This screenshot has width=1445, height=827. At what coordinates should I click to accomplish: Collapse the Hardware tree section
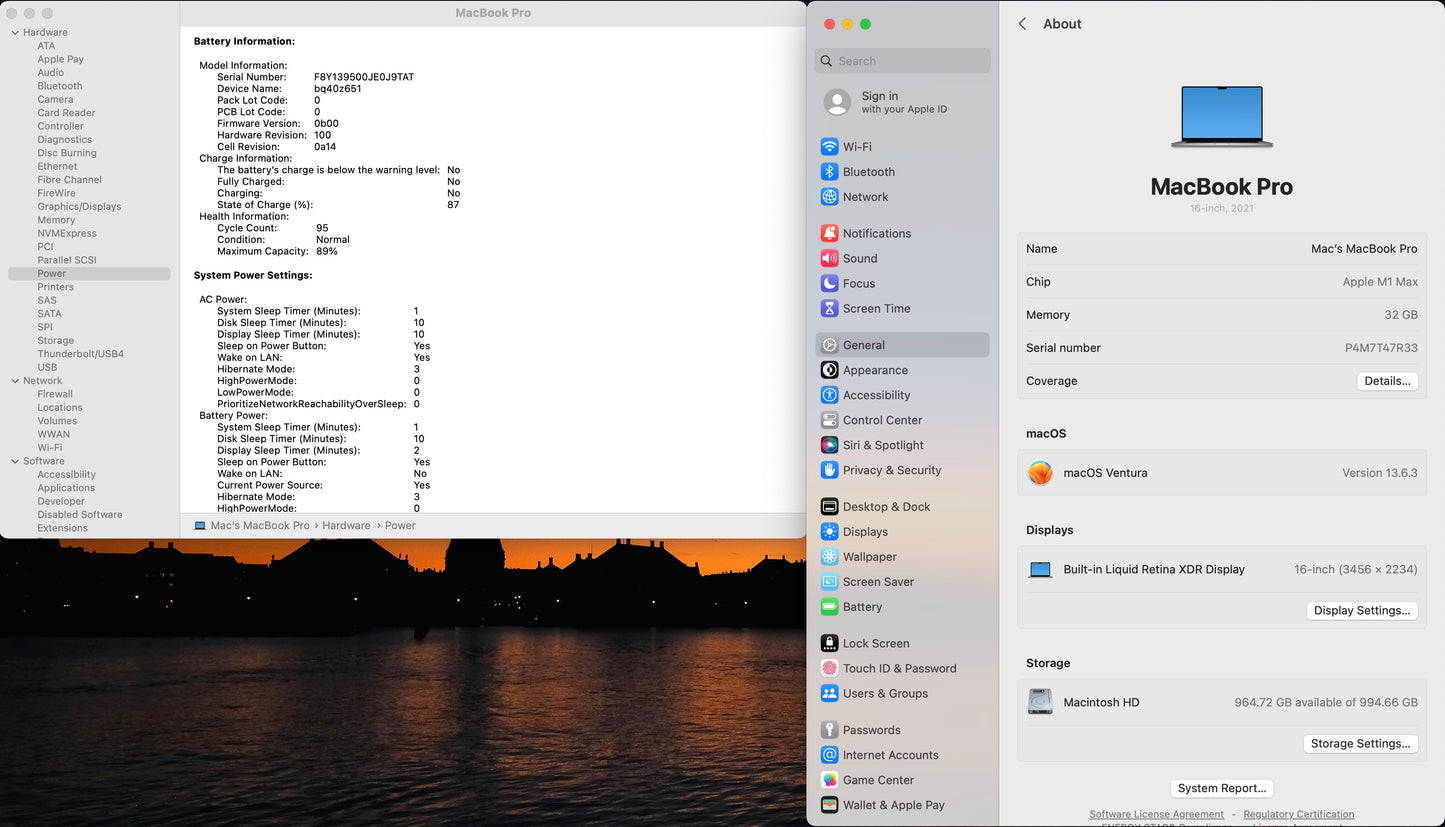(15, 33)
